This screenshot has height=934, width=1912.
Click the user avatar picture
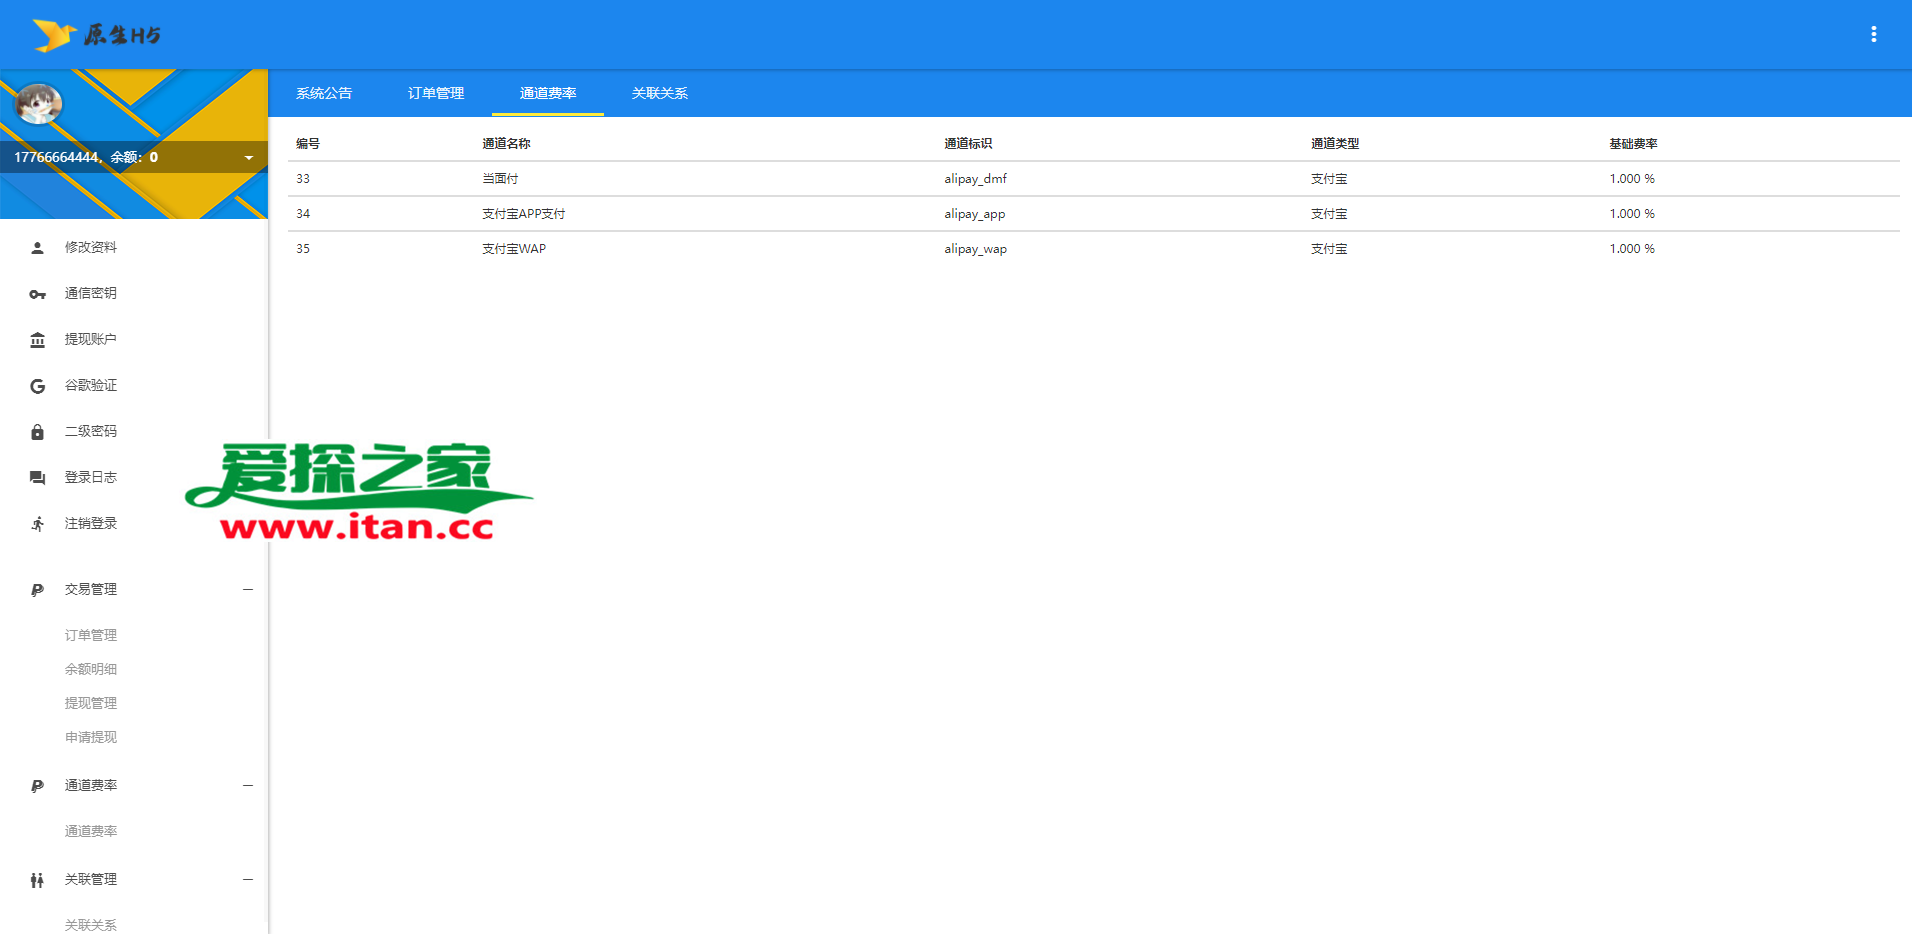point(39,103)
